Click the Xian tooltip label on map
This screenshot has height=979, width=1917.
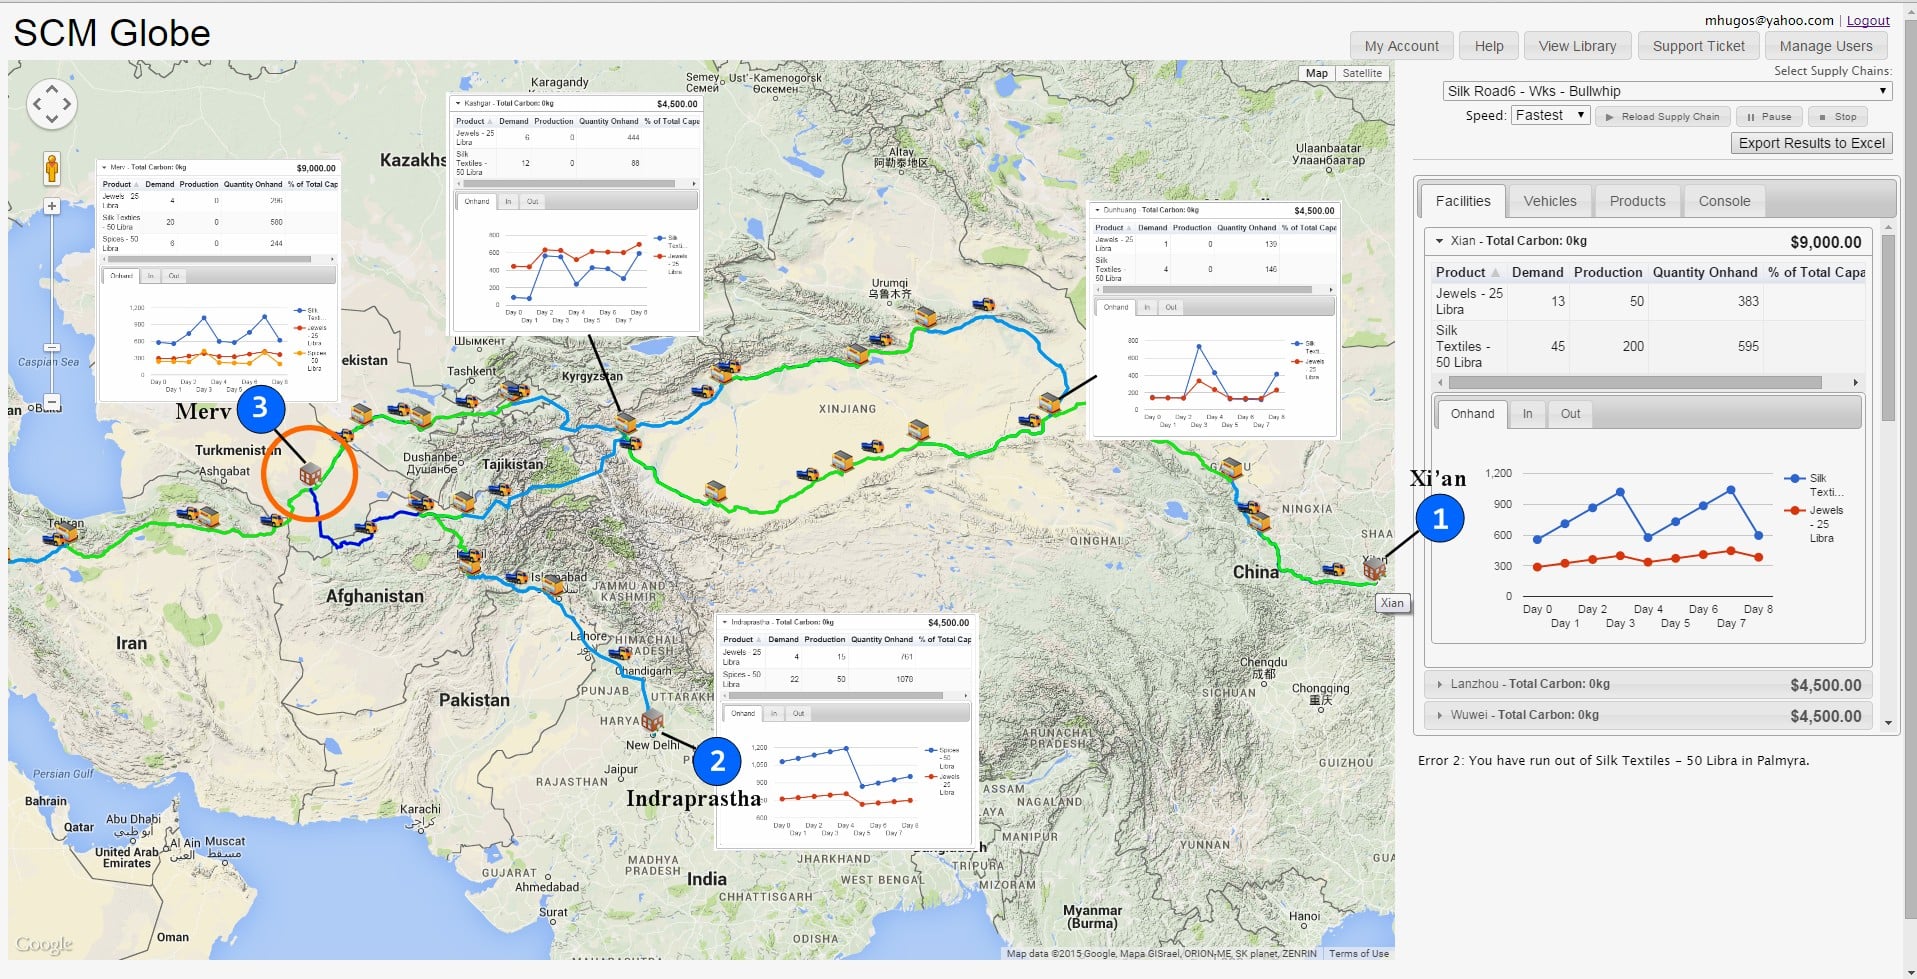pyautogui.click(x=1392, y=603)
